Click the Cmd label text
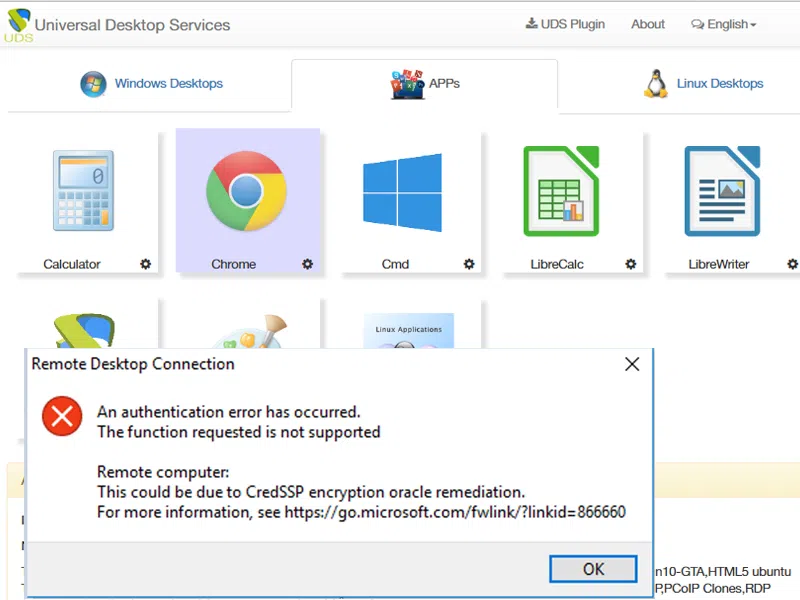Viewport: 800px width, 600px height. (395, 264)
